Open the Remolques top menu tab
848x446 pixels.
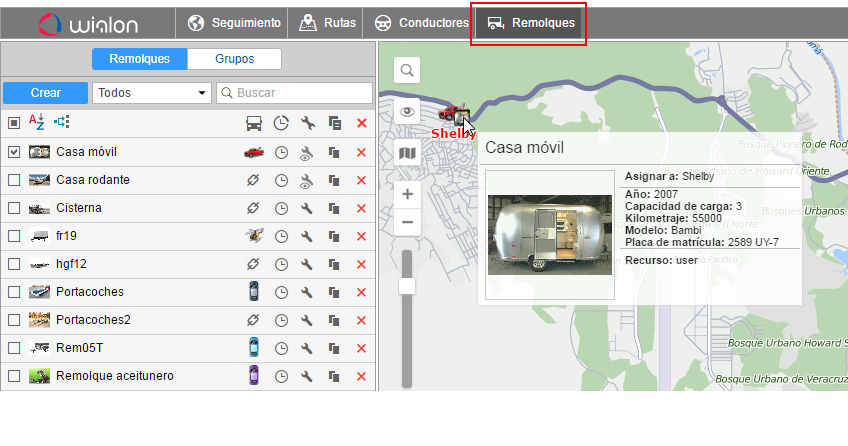pyautogui.click(x=530, y=22)
